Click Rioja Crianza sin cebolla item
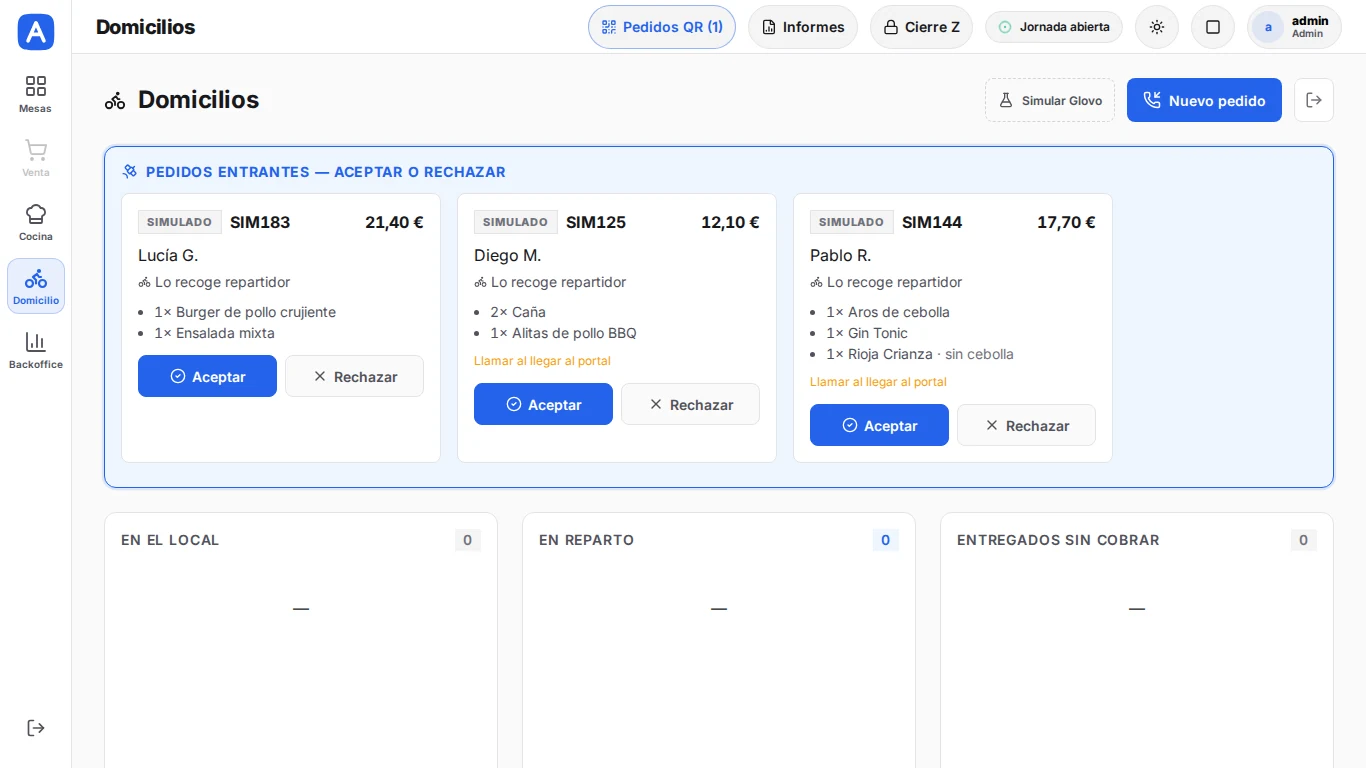The height and width of the screenshot is (768, 1366). (x=920, y=354)
